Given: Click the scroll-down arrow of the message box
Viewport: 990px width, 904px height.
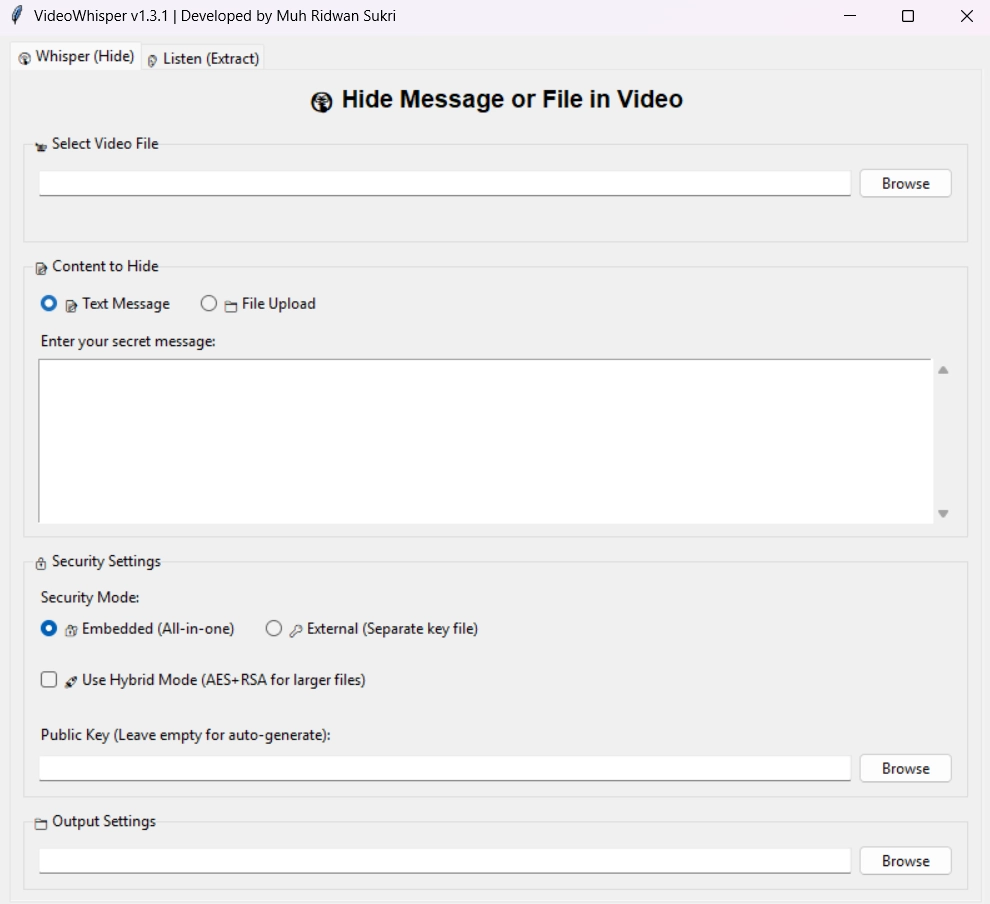Looking at the screenshot, I should 943,512.
